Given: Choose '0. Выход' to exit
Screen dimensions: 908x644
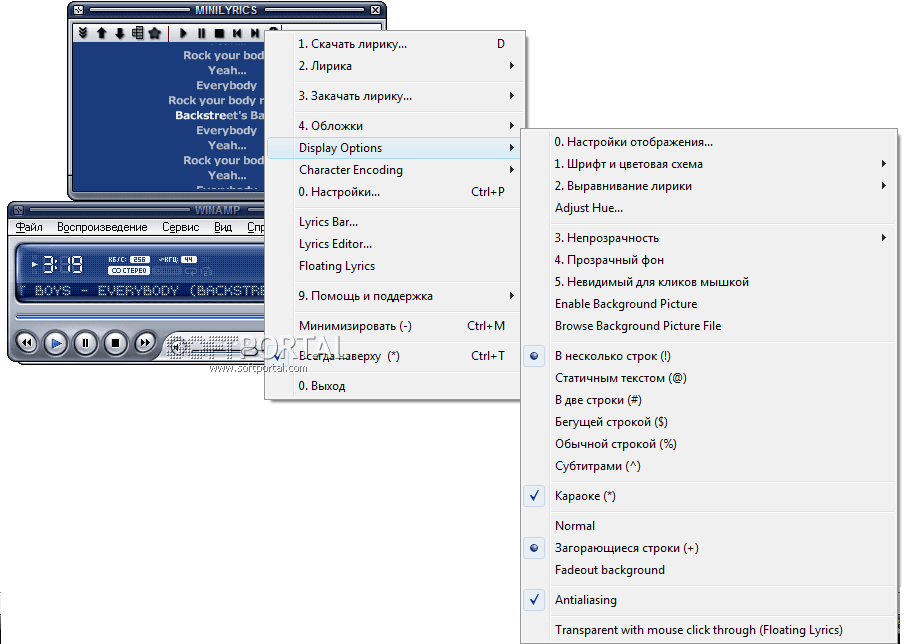Looking at the screenshot, I should pos(394,386).
